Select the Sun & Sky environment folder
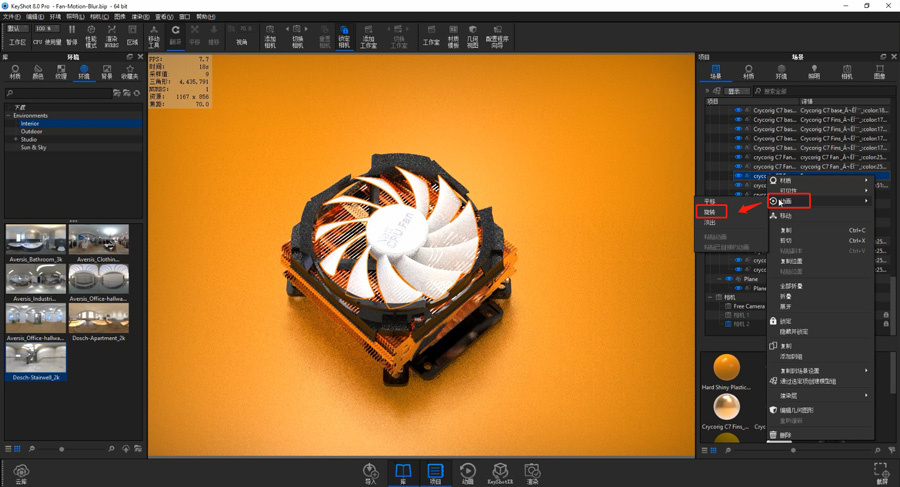 pyautogui.click(x=33, y=148)
